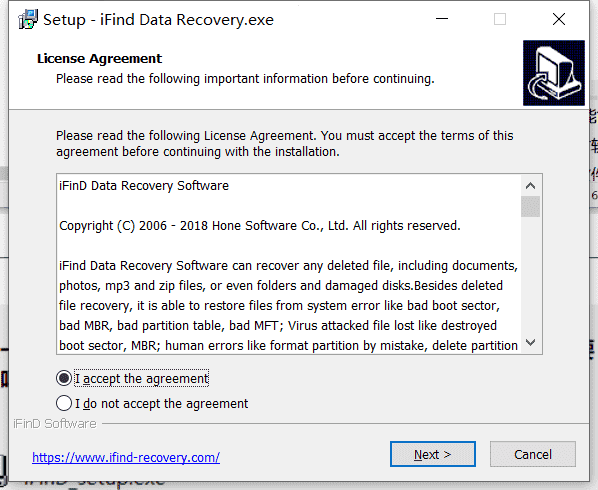
Task: Minimize the iFind setup window
Action: coord(442,19)
